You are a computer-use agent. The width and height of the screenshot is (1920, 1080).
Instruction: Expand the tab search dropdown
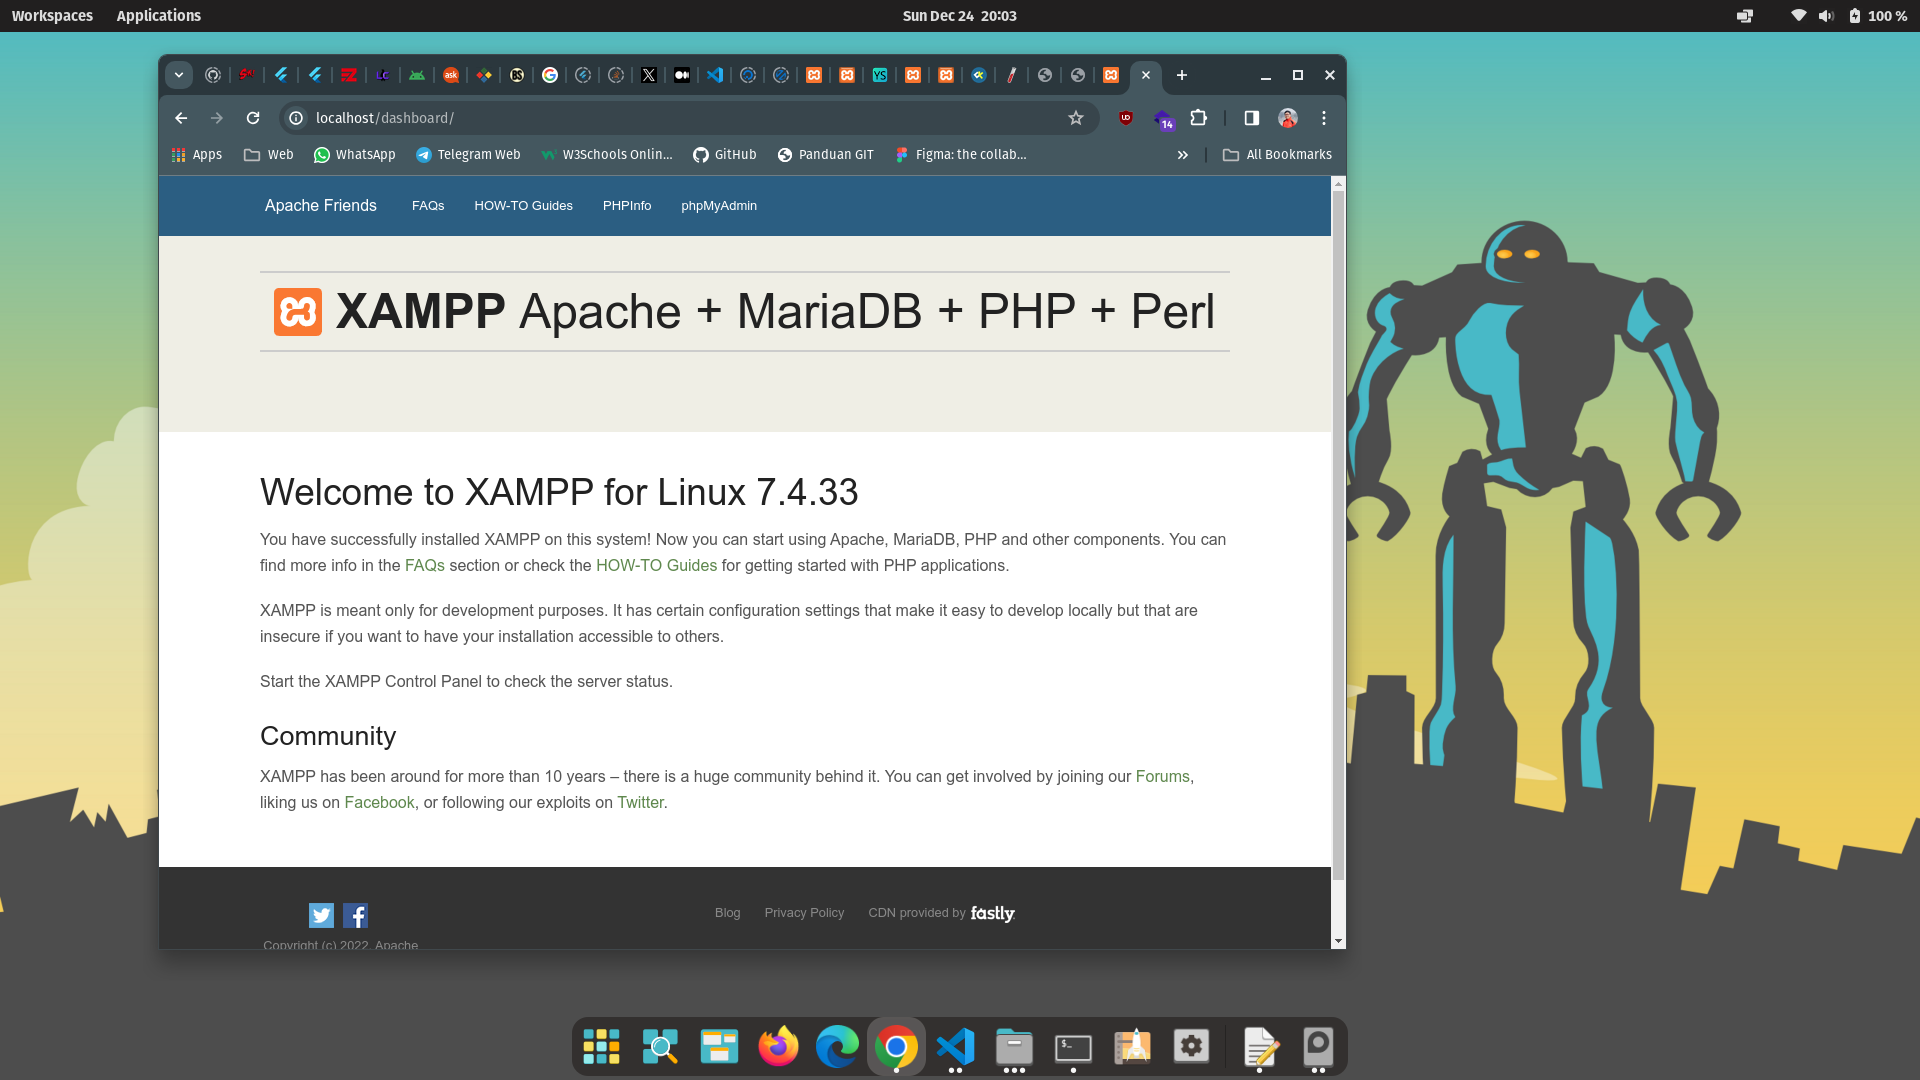(178, 75)
